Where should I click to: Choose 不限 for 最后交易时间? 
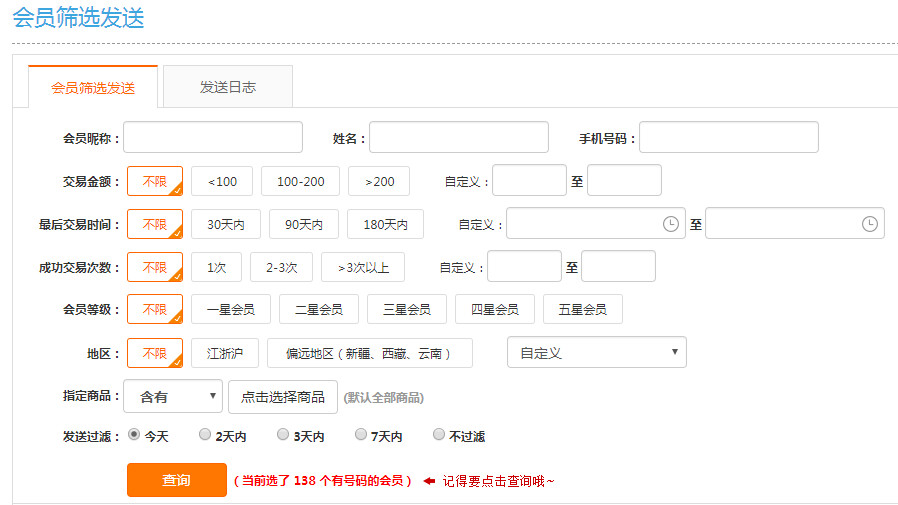(x=155, y=224)
